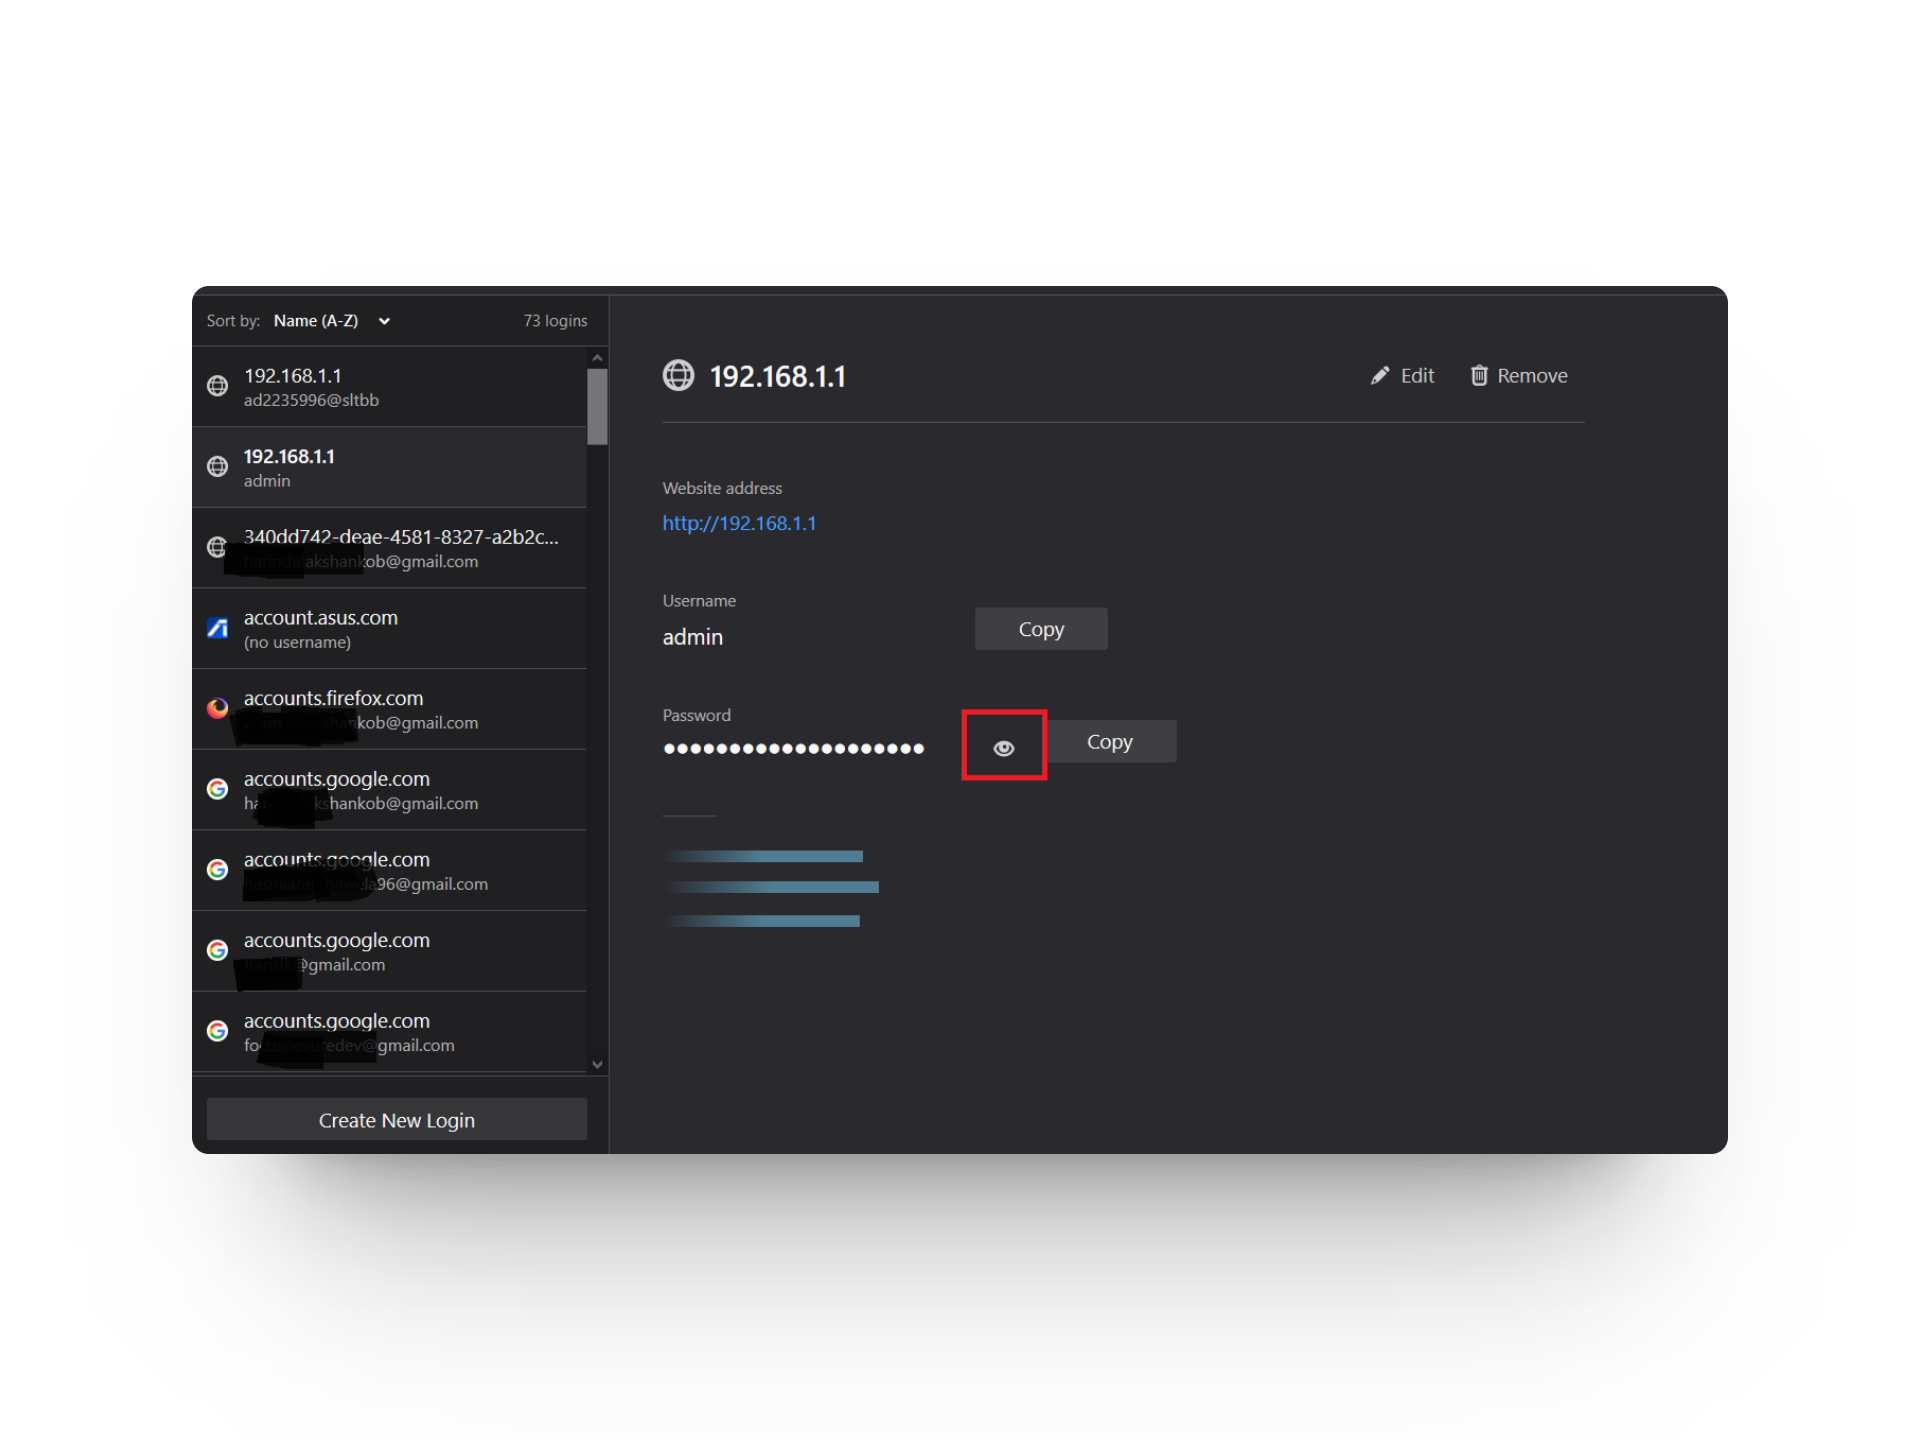Click scroll down arrow of login list
Image resolution: width=1920 pixels, height=1440 pixels.
[597, 1065]
